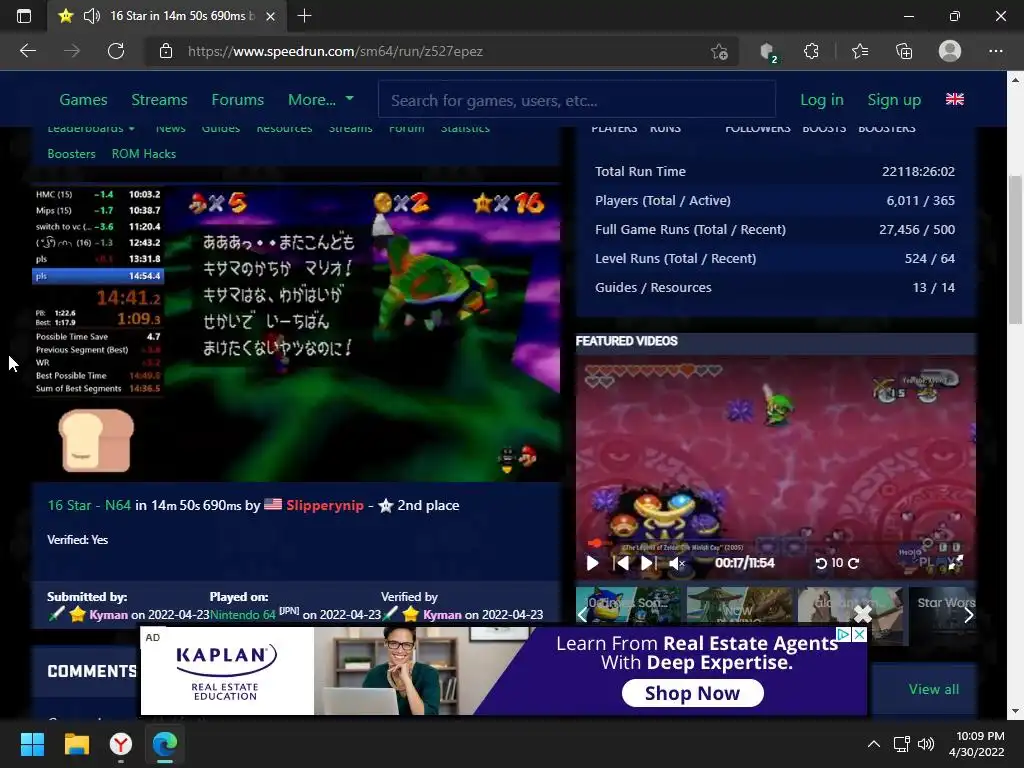Show next featured video thumbnails
Viewport: 1024px width, 768px height.
pos(968,615)
